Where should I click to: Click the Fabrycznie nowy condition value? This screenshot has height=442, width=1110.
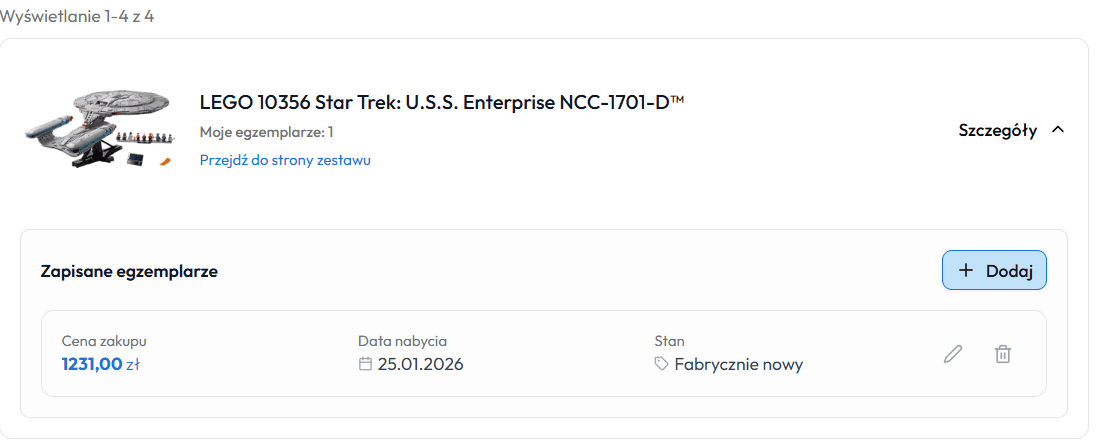tap(738, 364)
